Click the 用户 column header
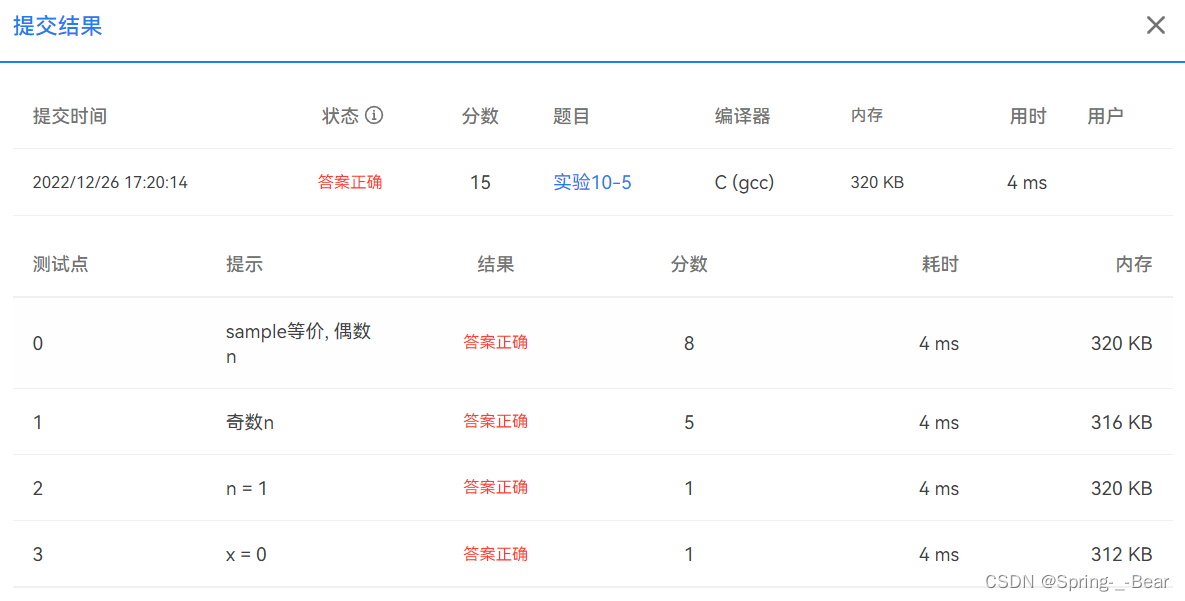The image size is (1185, 601). [1104, 115]
